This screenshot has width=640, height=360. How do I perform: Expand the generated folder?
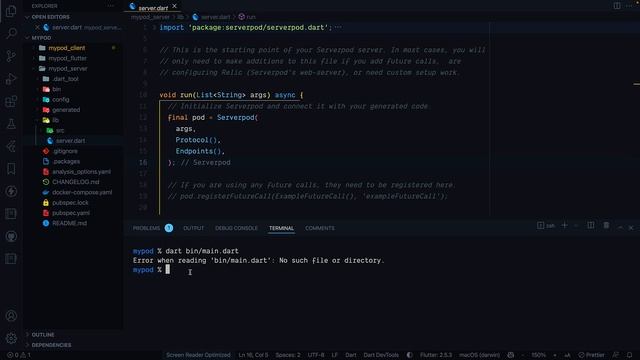(66, 110)
